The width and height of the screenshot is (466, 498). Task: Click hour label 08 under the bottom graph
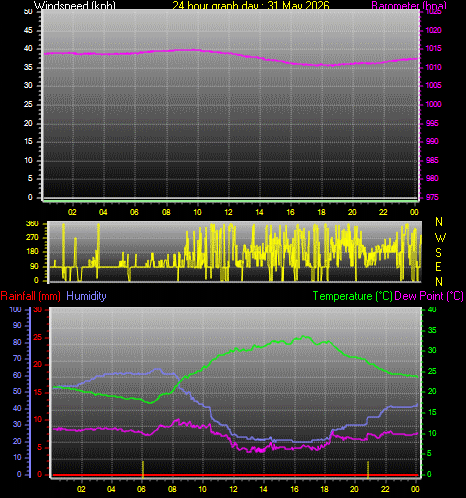pyautogui.click(x=172, y=489)
